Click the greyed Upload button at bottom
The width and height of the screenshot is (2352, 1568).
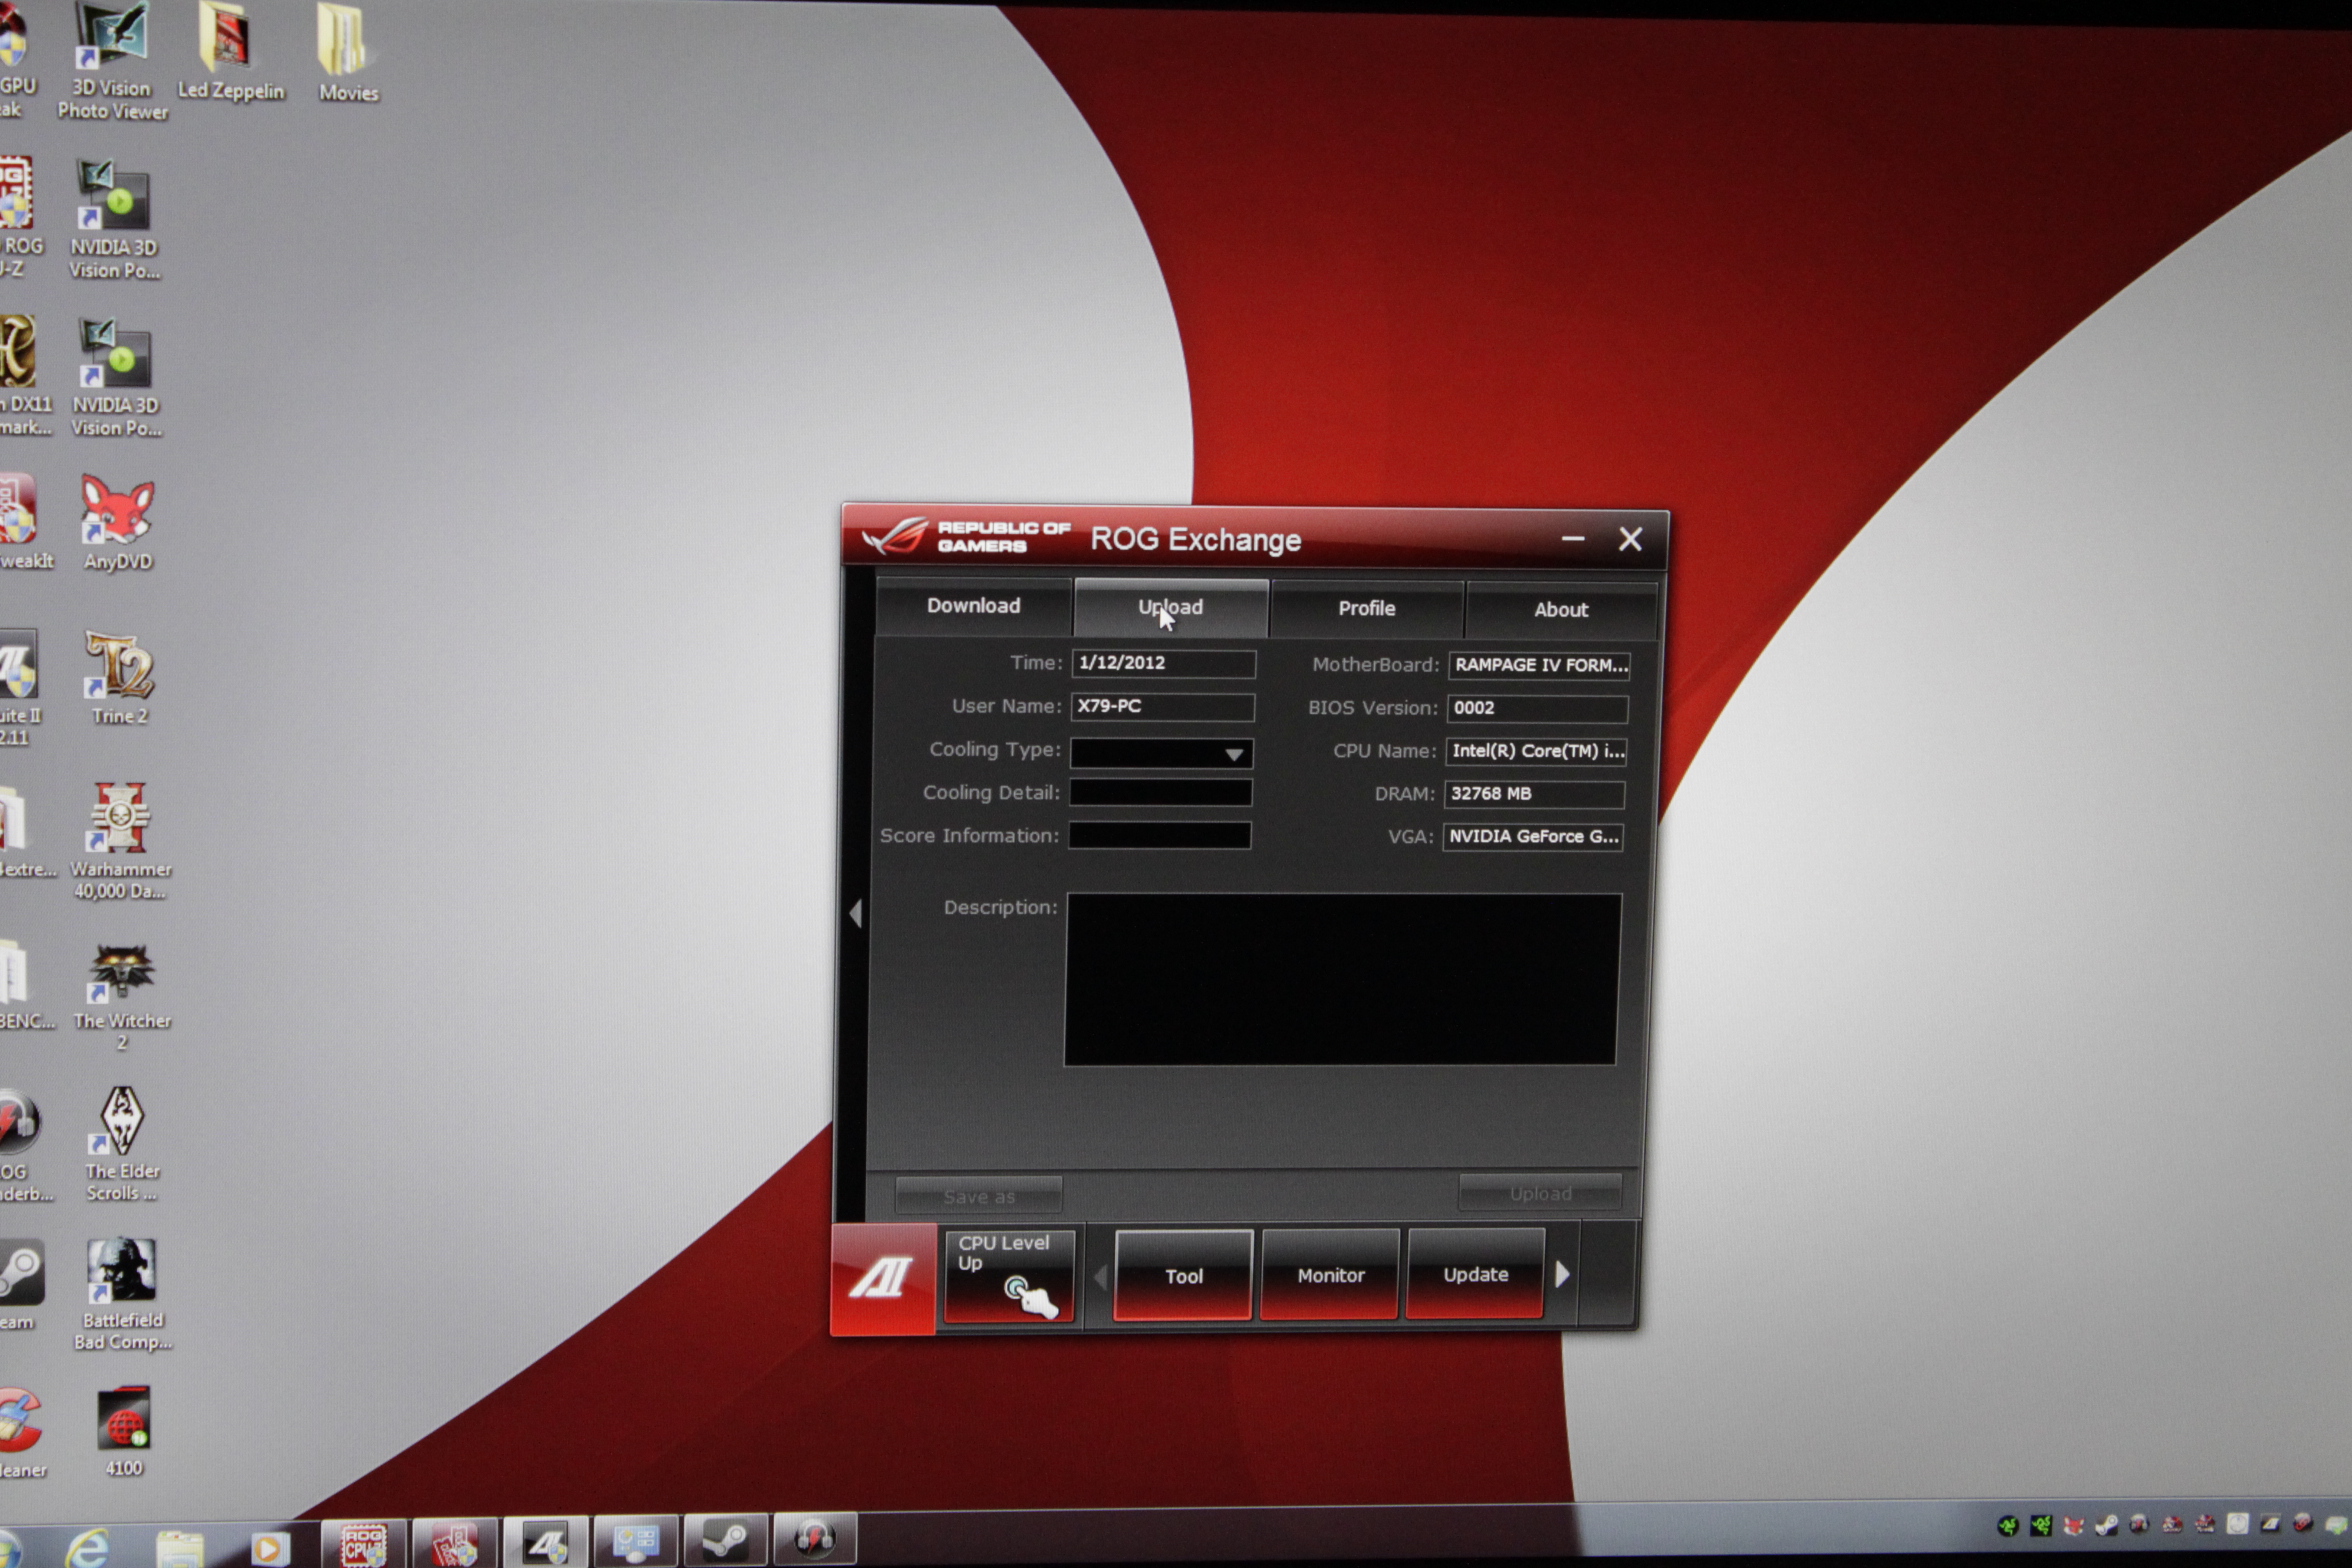1540,1193
